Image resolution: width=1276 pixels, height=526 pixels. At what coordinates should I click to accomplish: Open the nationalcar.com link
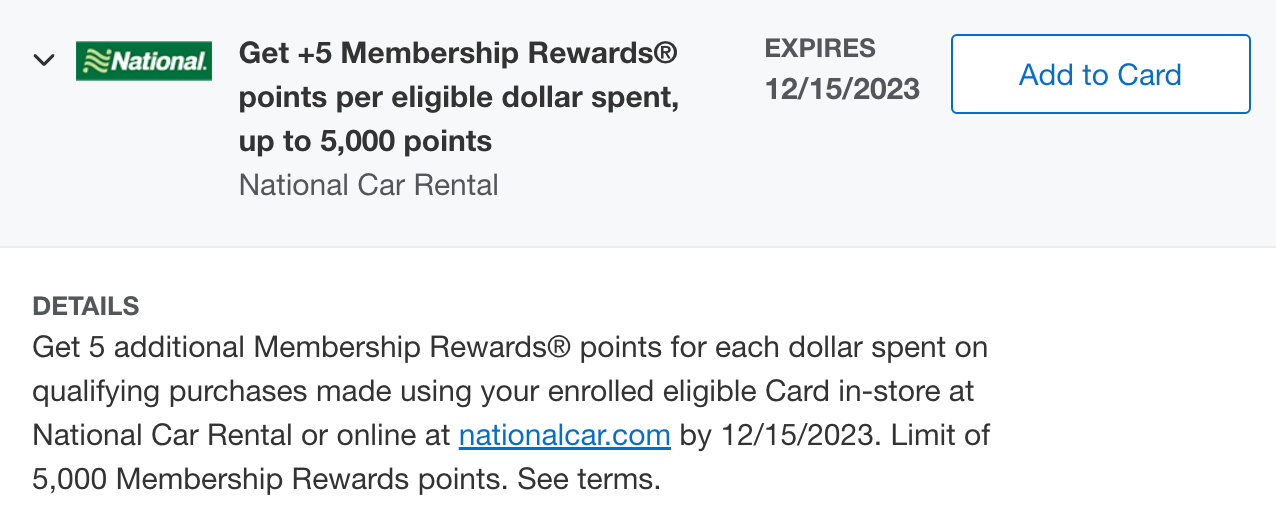click(564, 436)
